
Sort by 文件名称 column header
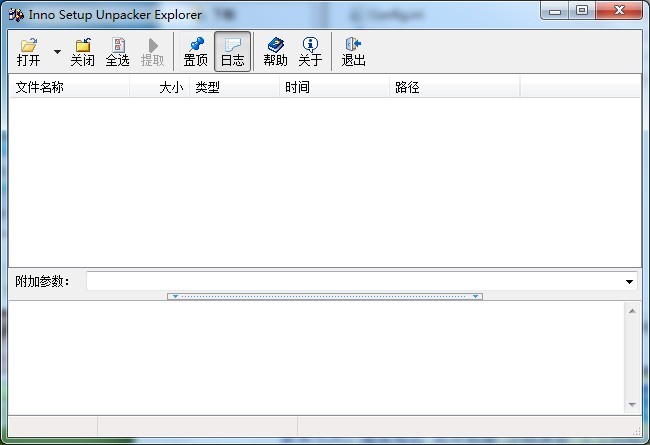69,87
